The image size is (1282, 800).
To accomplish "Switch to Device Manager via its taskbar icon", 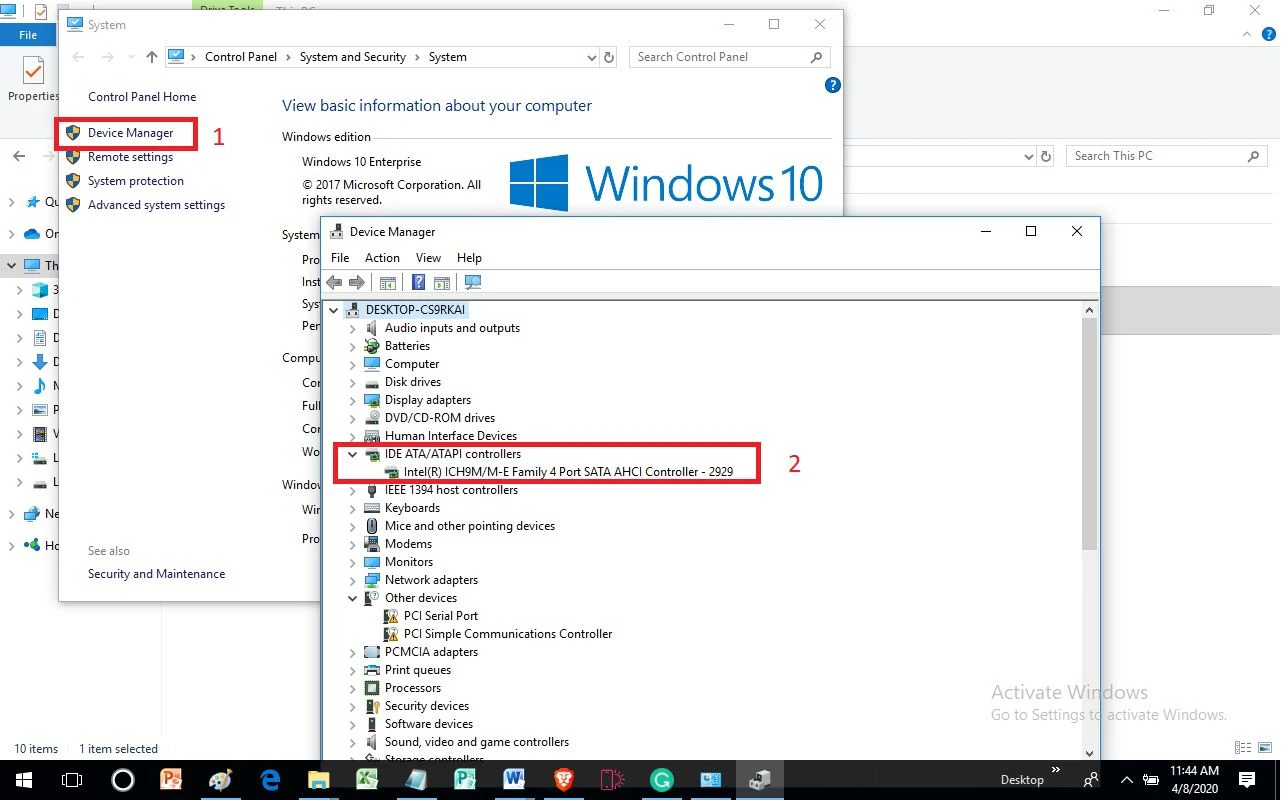I will 759,779.
